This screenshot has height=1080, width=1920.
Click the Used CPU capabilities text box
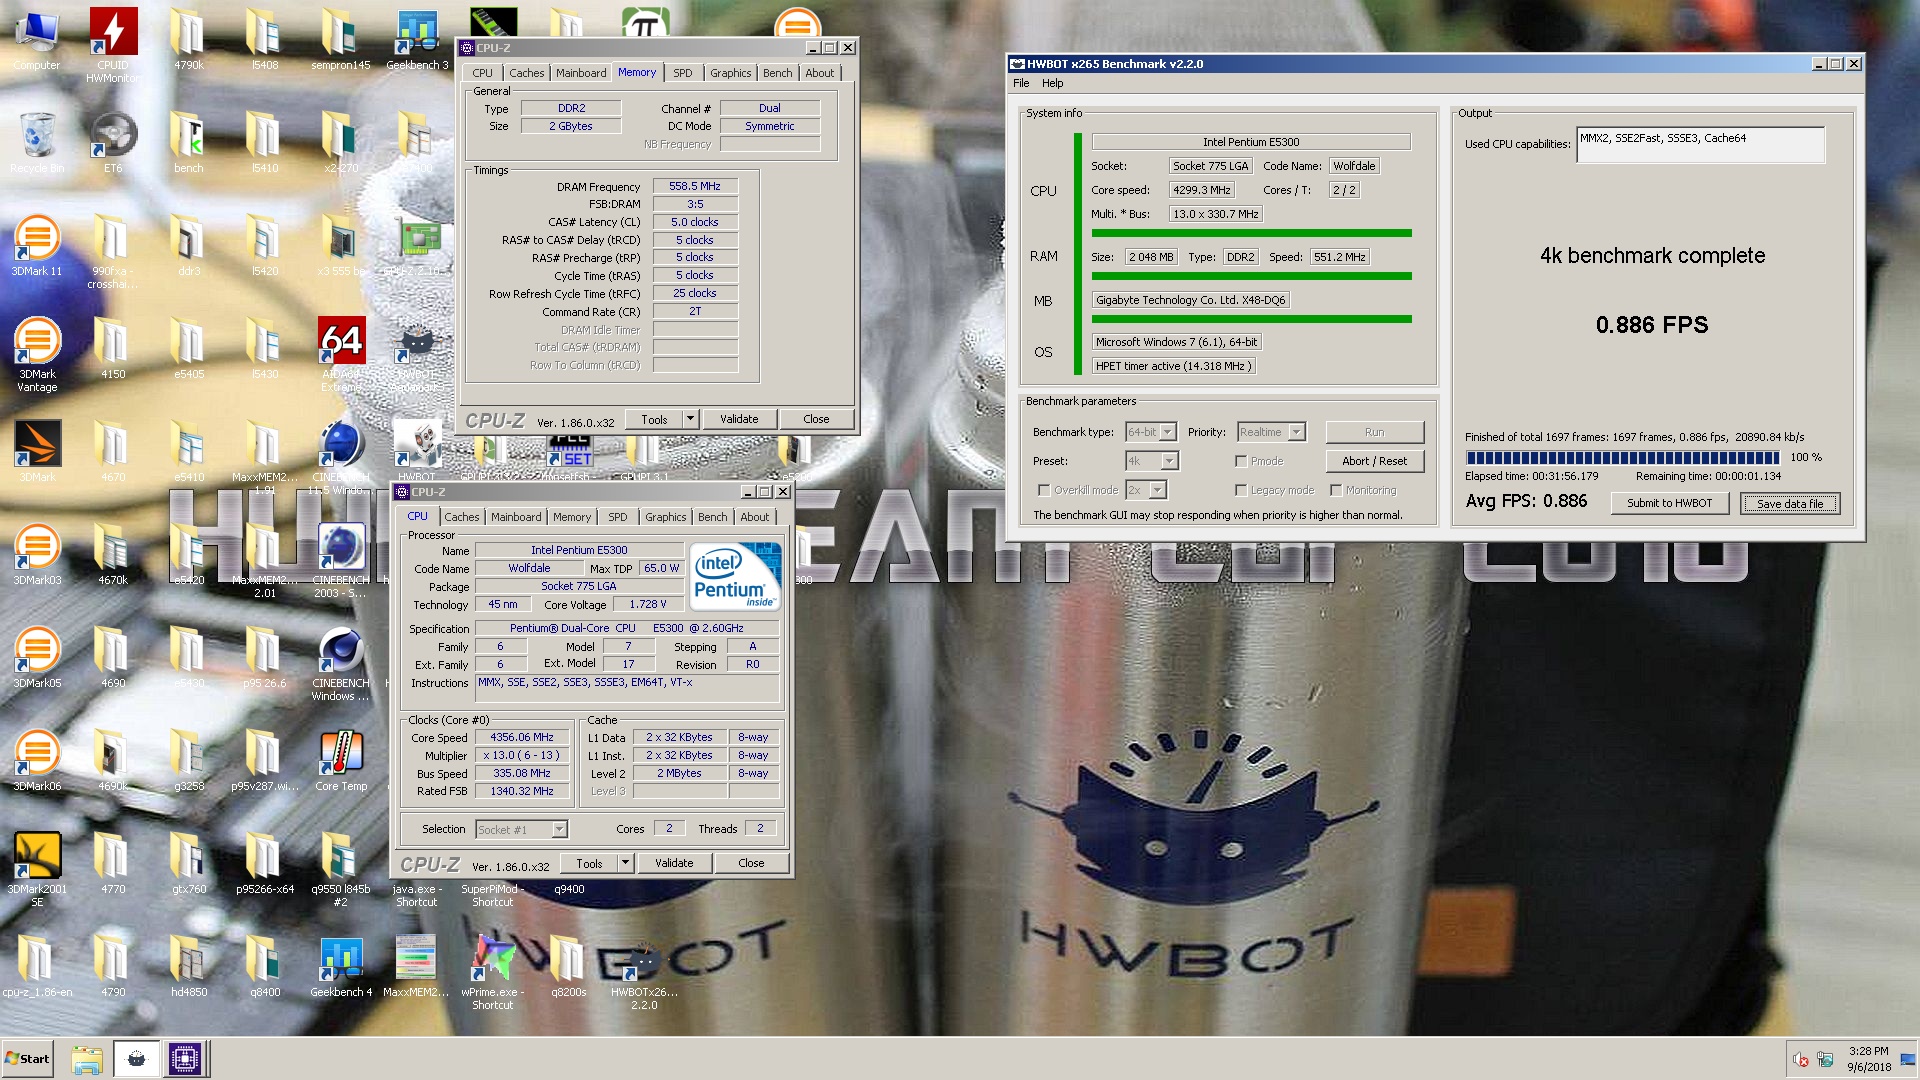[x=1700, y=145]
